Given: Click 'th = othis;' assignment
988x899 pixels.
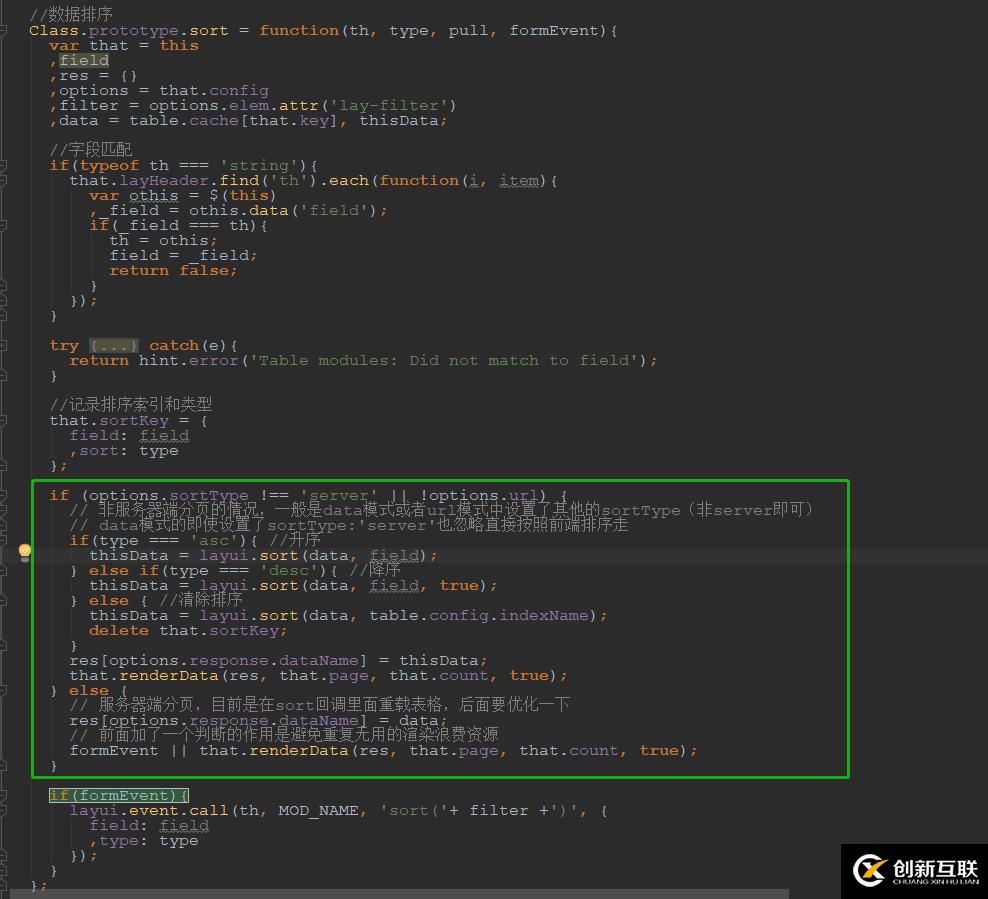Looking at the screenshot, I should [163, 241].
